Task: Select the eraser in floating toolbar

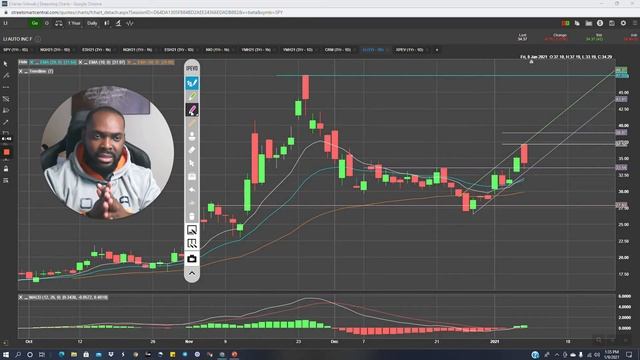Action: click(192, 150)
